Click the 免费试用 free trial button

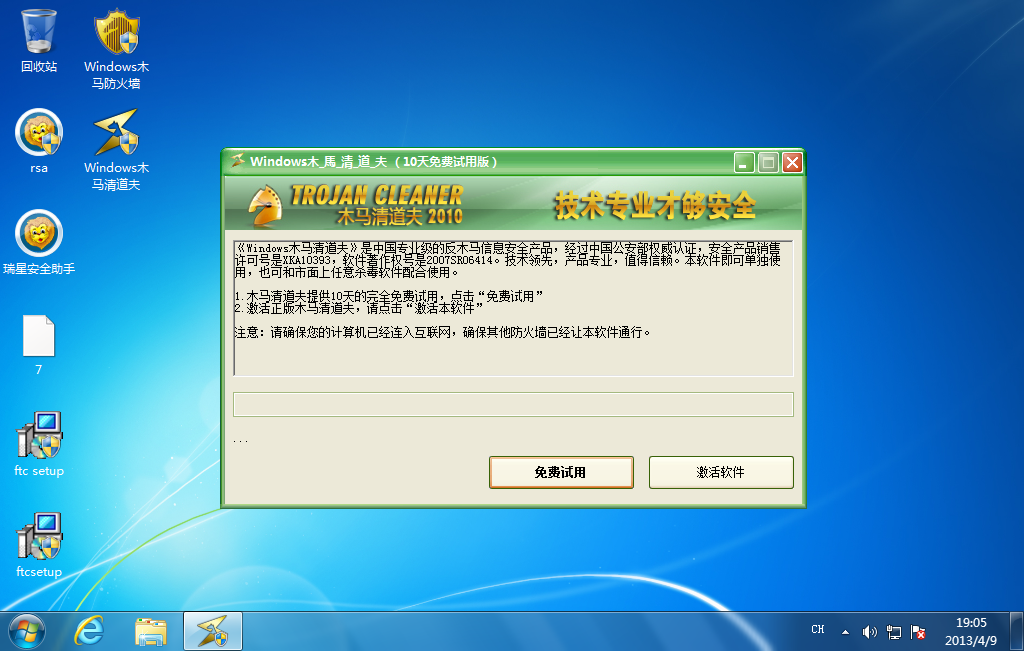click(x=561, y=472)
